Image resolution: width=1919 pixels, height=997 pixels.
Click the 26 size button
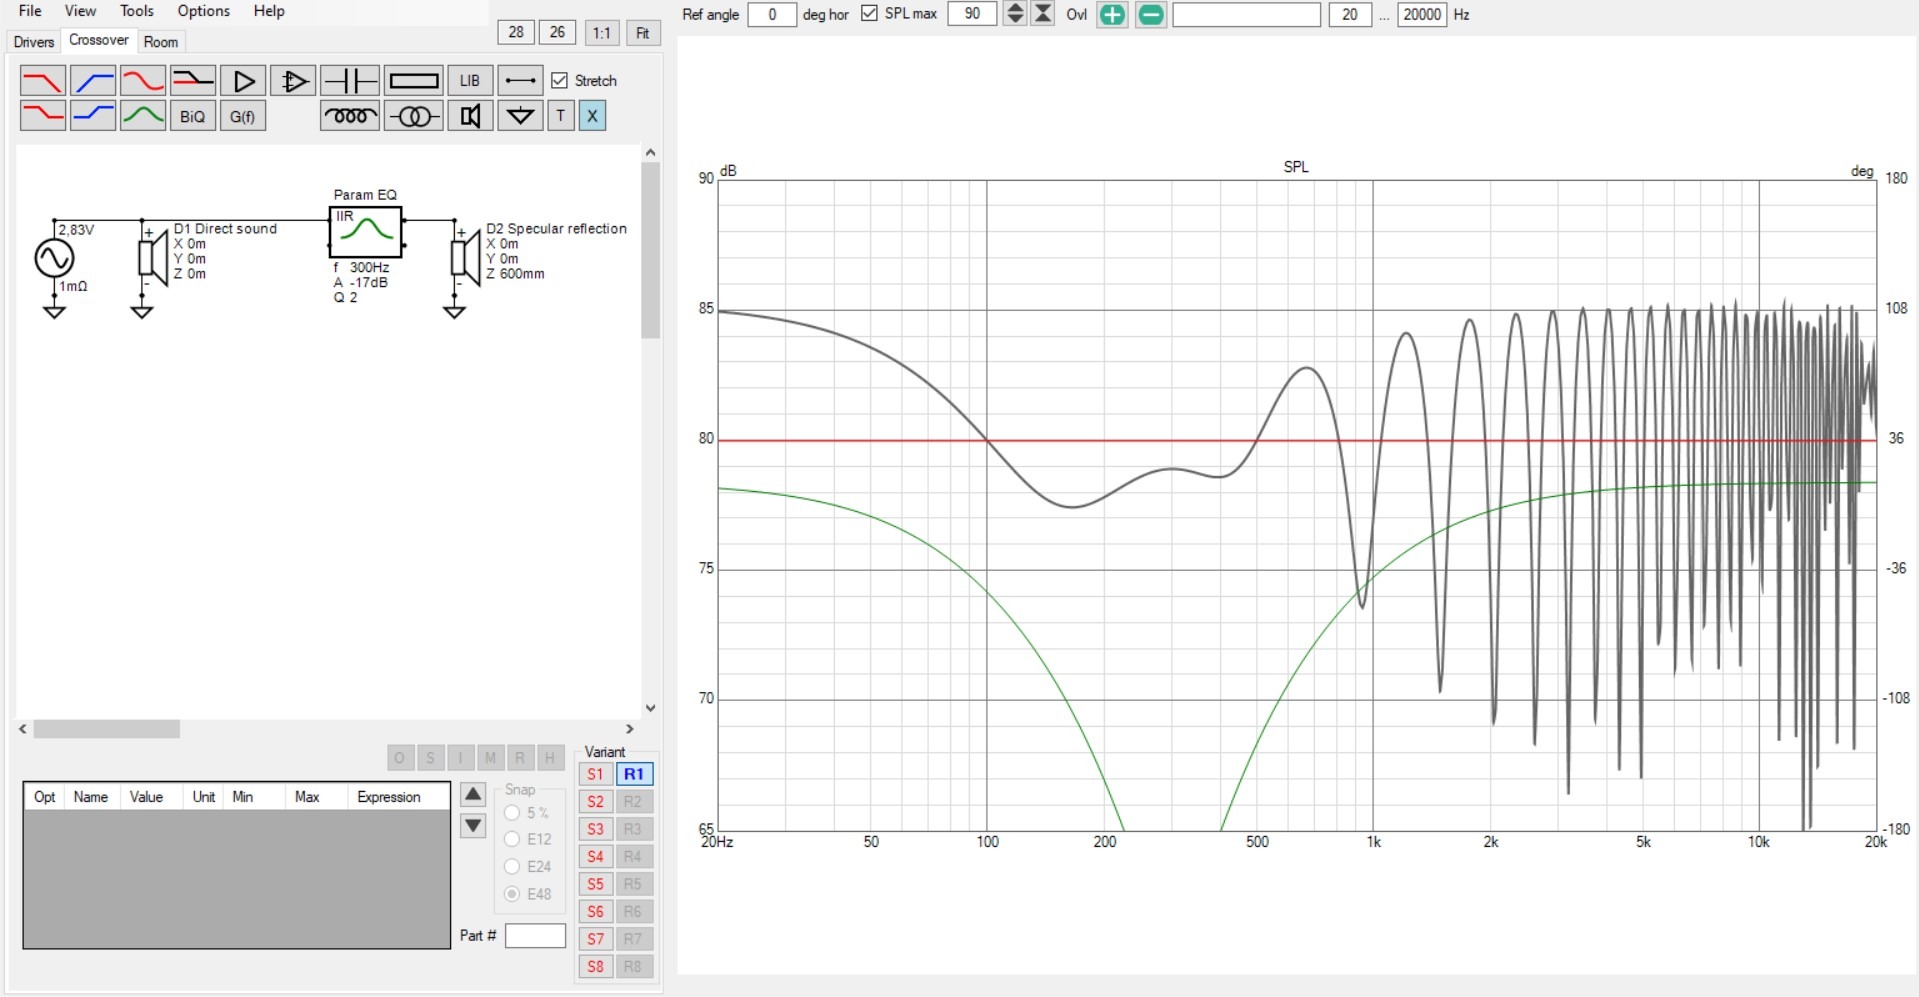557,32
